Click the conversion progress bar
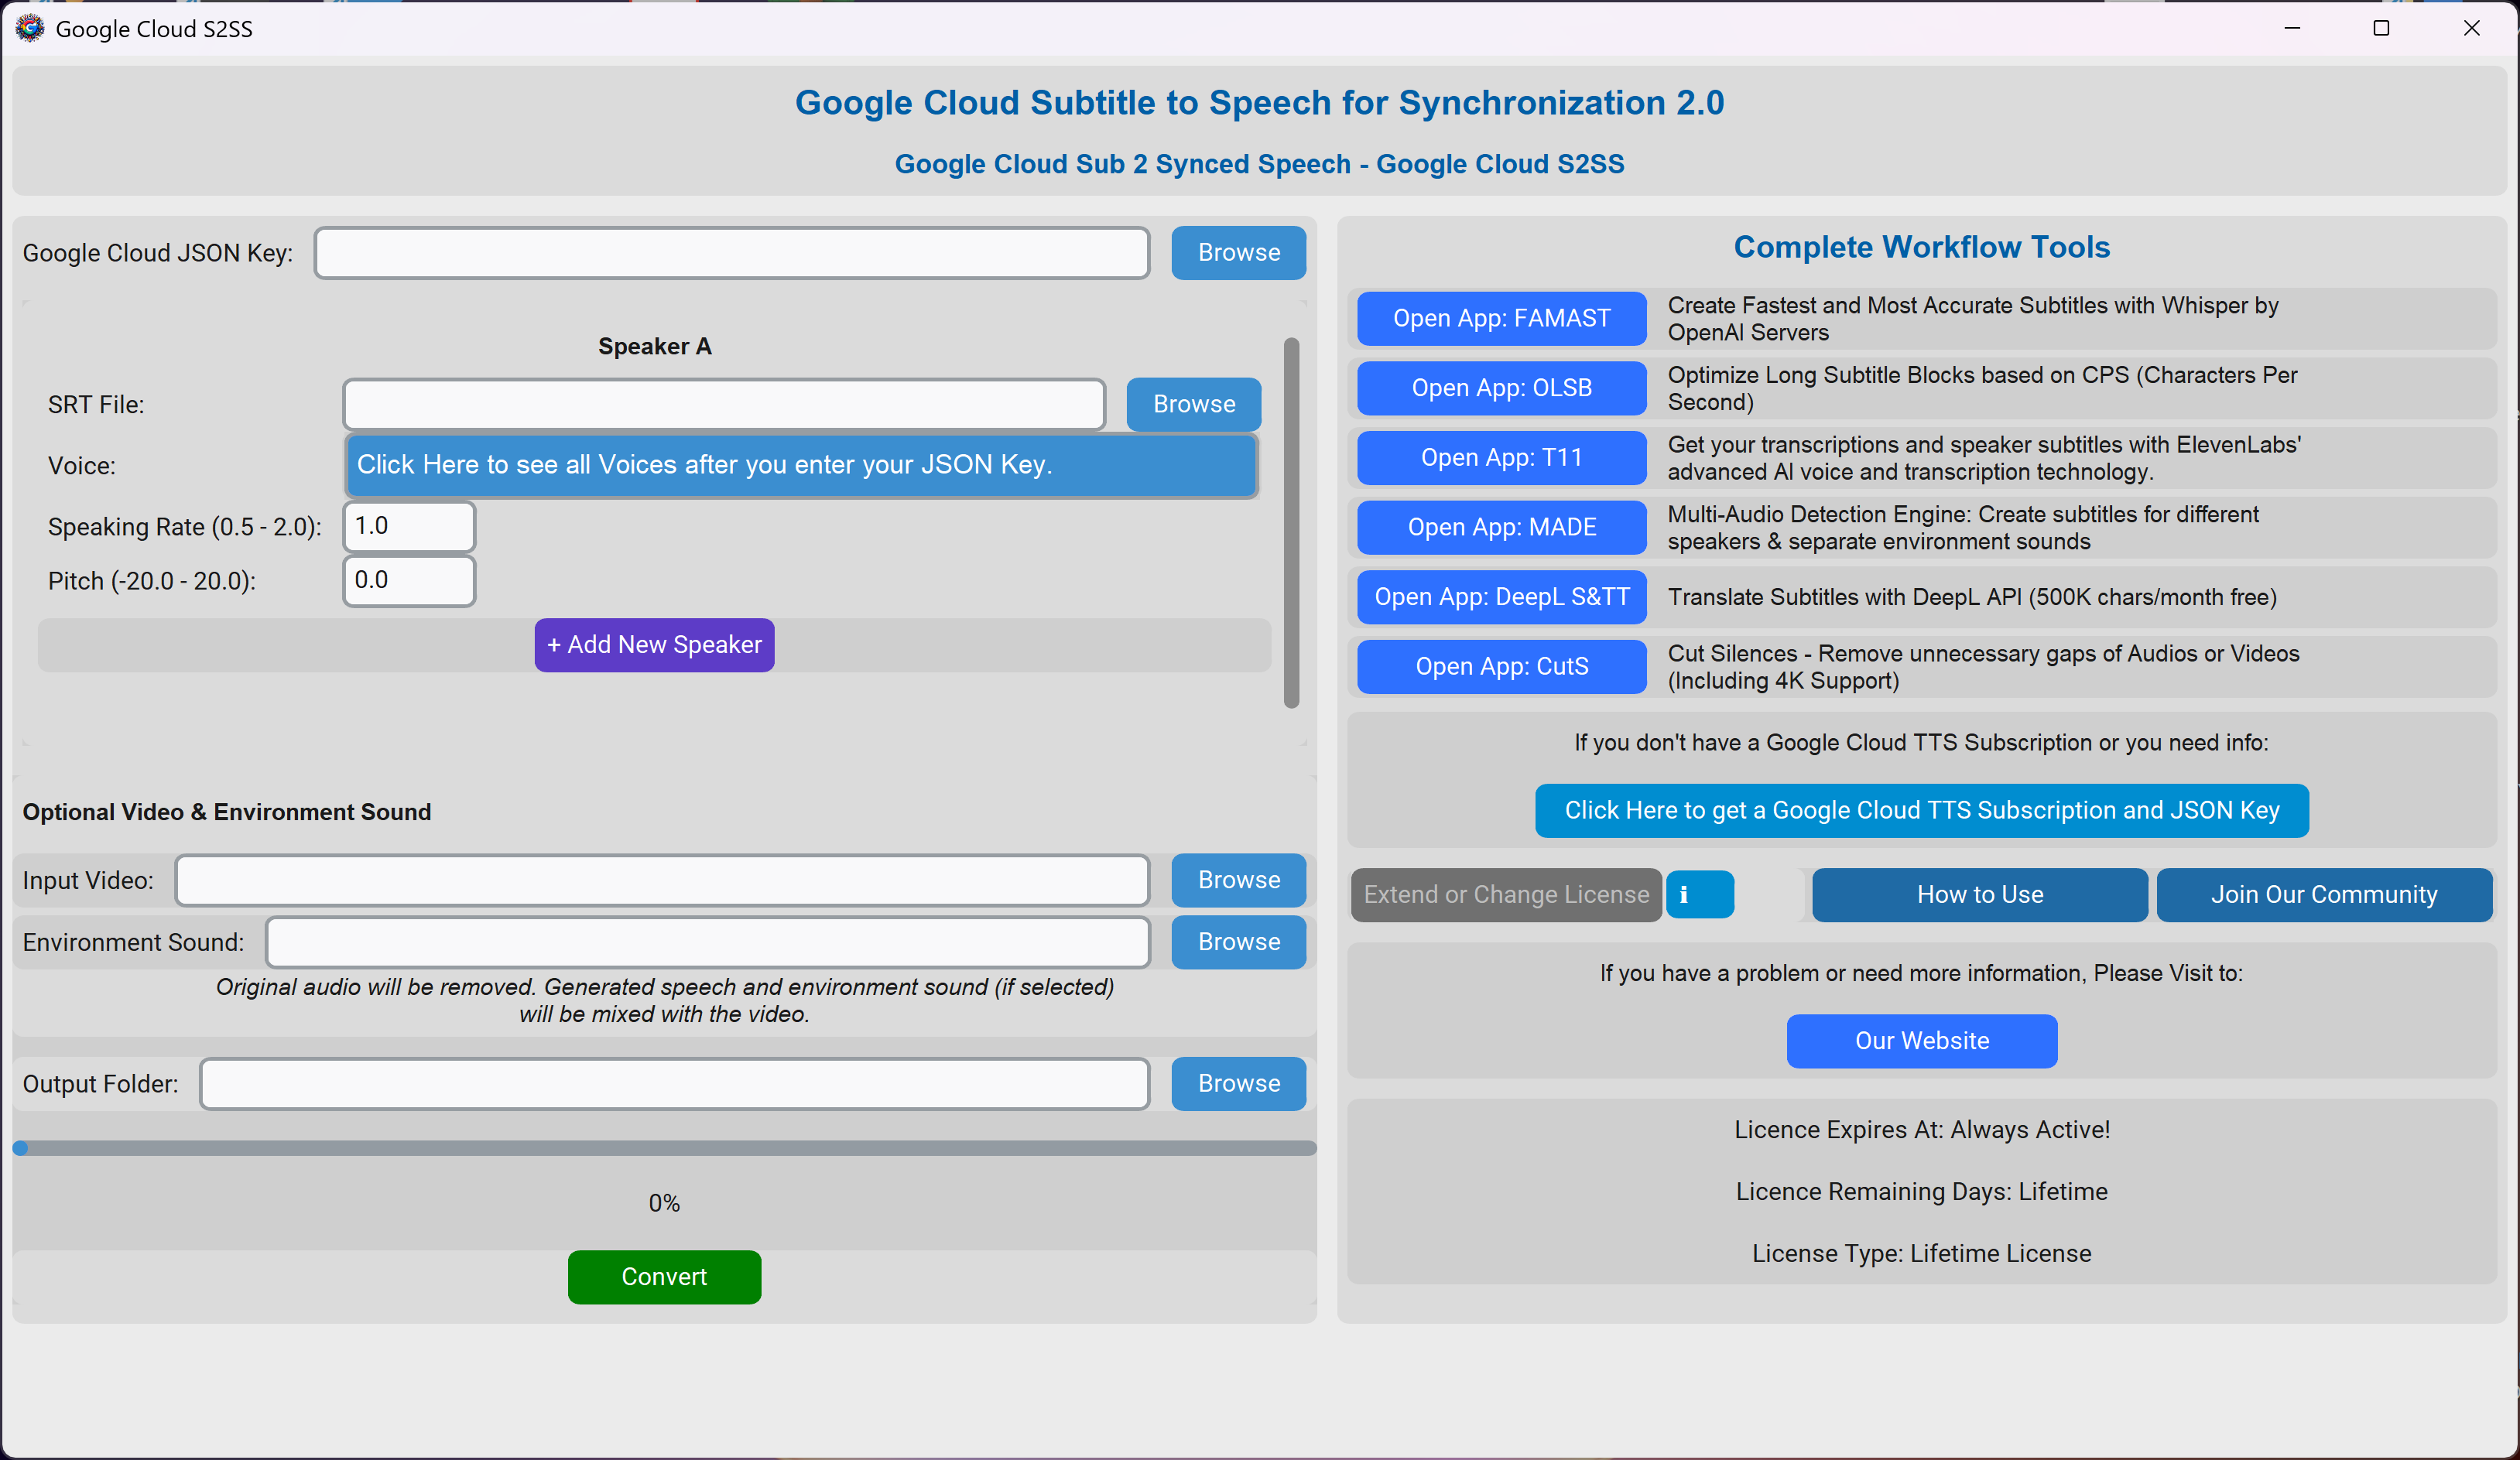This screenshot has height=1460, width=2520. pos(664,1148)
